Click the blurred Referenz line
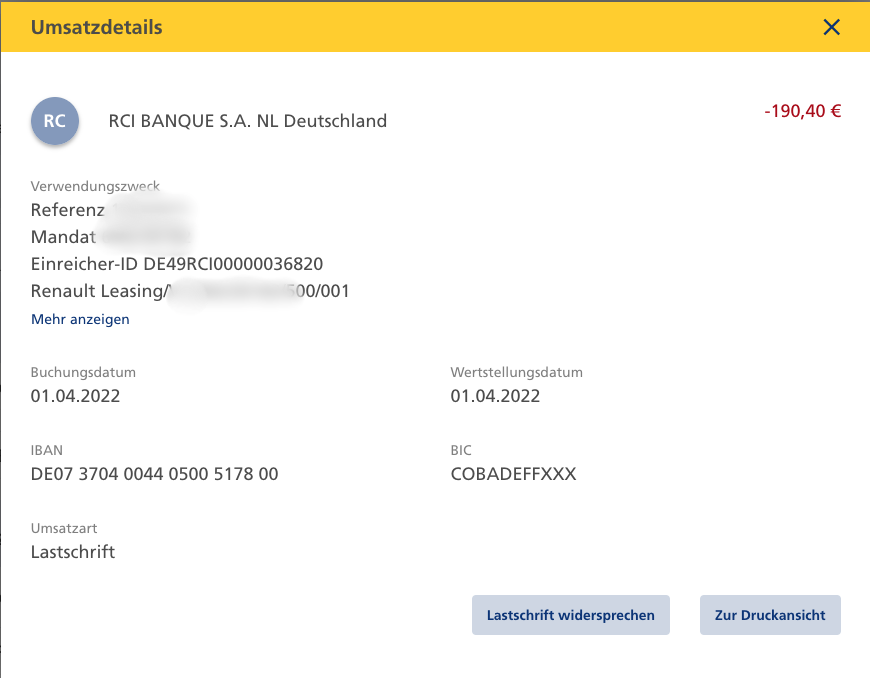 [110, 210]
